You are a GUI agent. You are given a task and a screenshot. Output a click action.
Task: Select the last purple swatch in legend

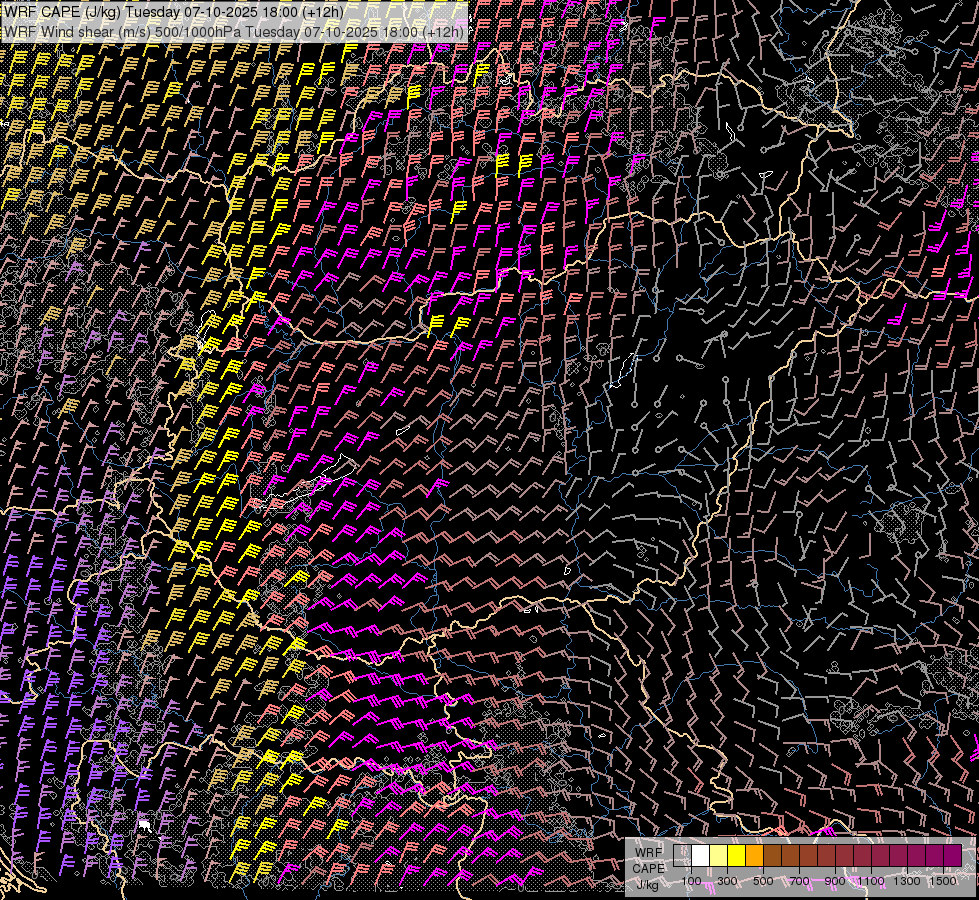coord(952,856)
